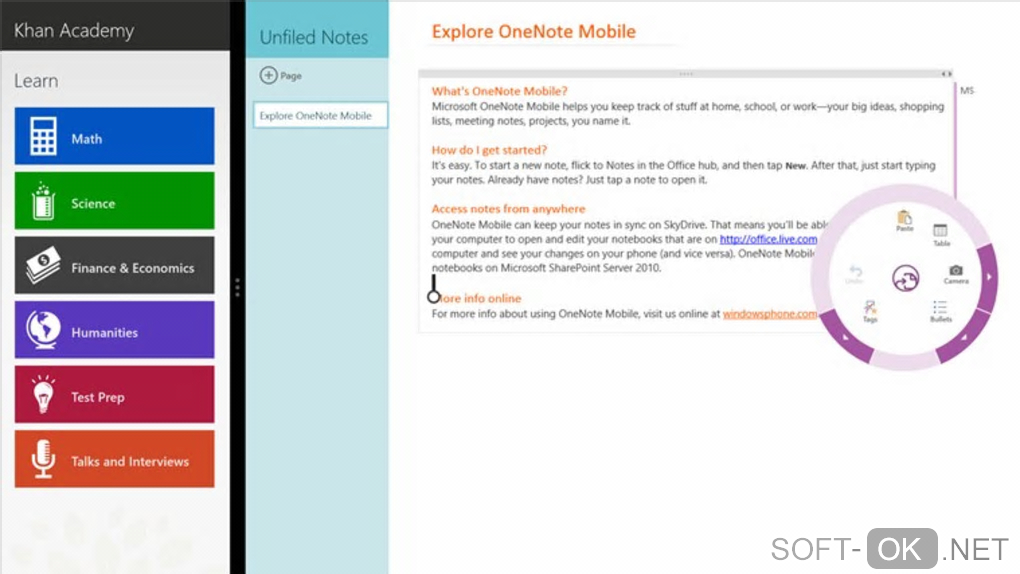Screen dimensions: 1020x574
Task: Expand the Bullets submenu arrow
Action: coord(964,337)
